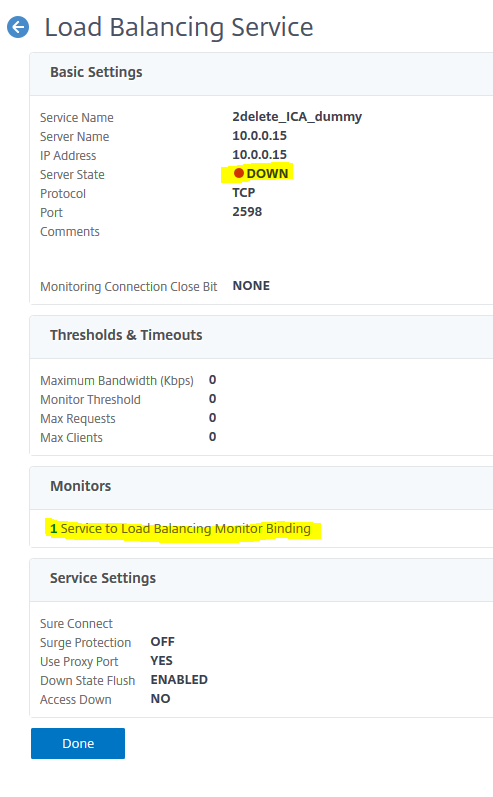493x797 pixels.
Task: Click the Use Proxy Port YES value
Action: (x=162, y=660)
